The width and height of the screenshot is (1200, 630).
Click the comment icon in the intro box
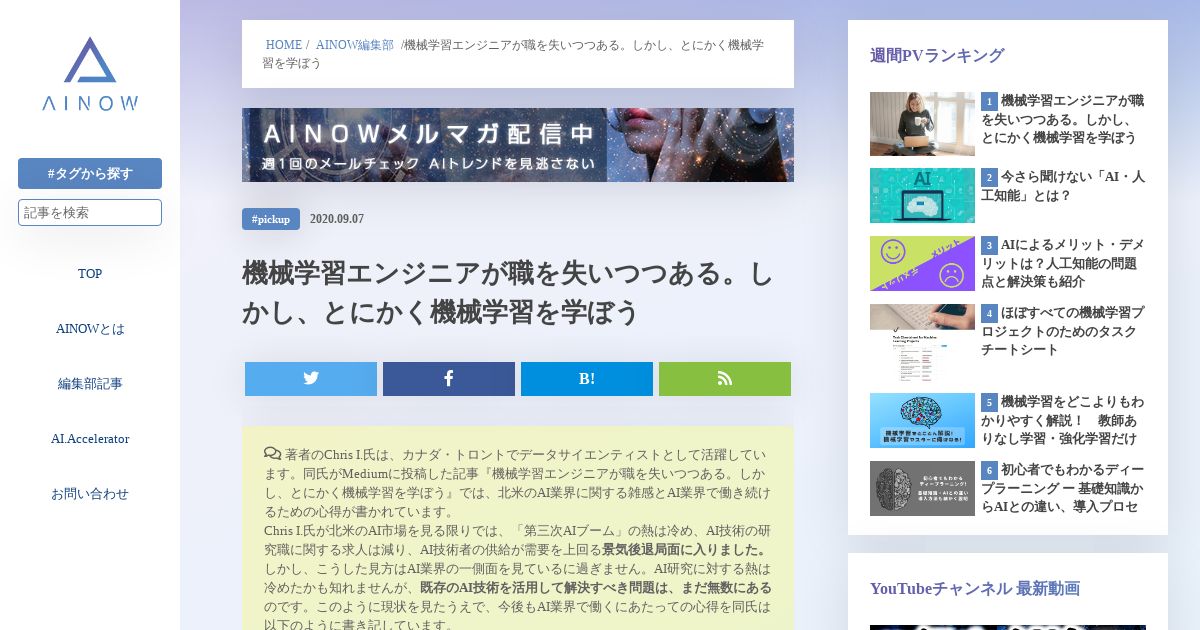(x=272, y=453)
